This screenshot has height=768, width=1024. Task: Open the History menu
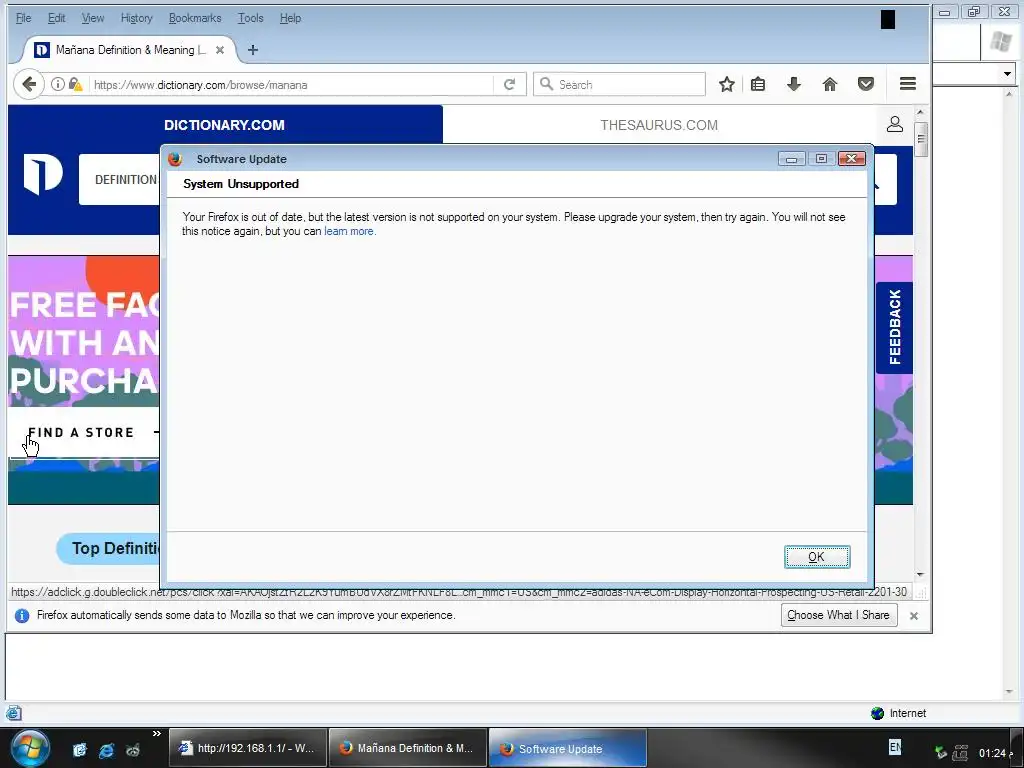(x=136, y=18)
